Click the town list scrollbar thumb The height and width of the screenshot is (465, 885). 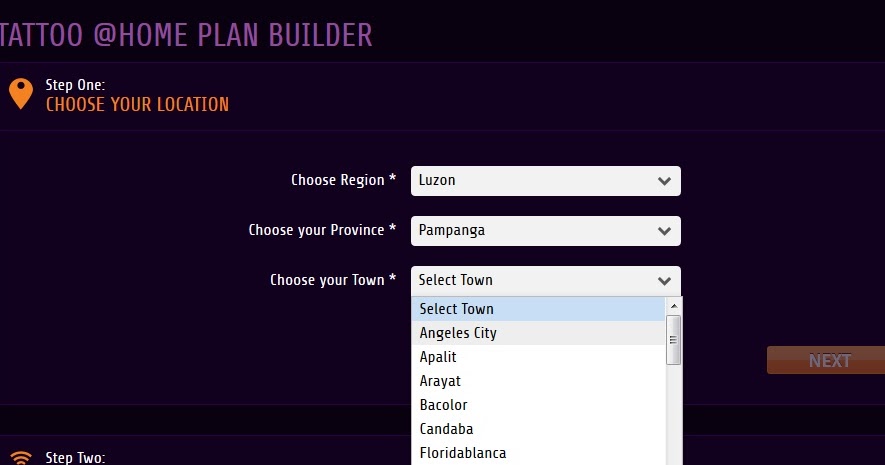[673, 340]
